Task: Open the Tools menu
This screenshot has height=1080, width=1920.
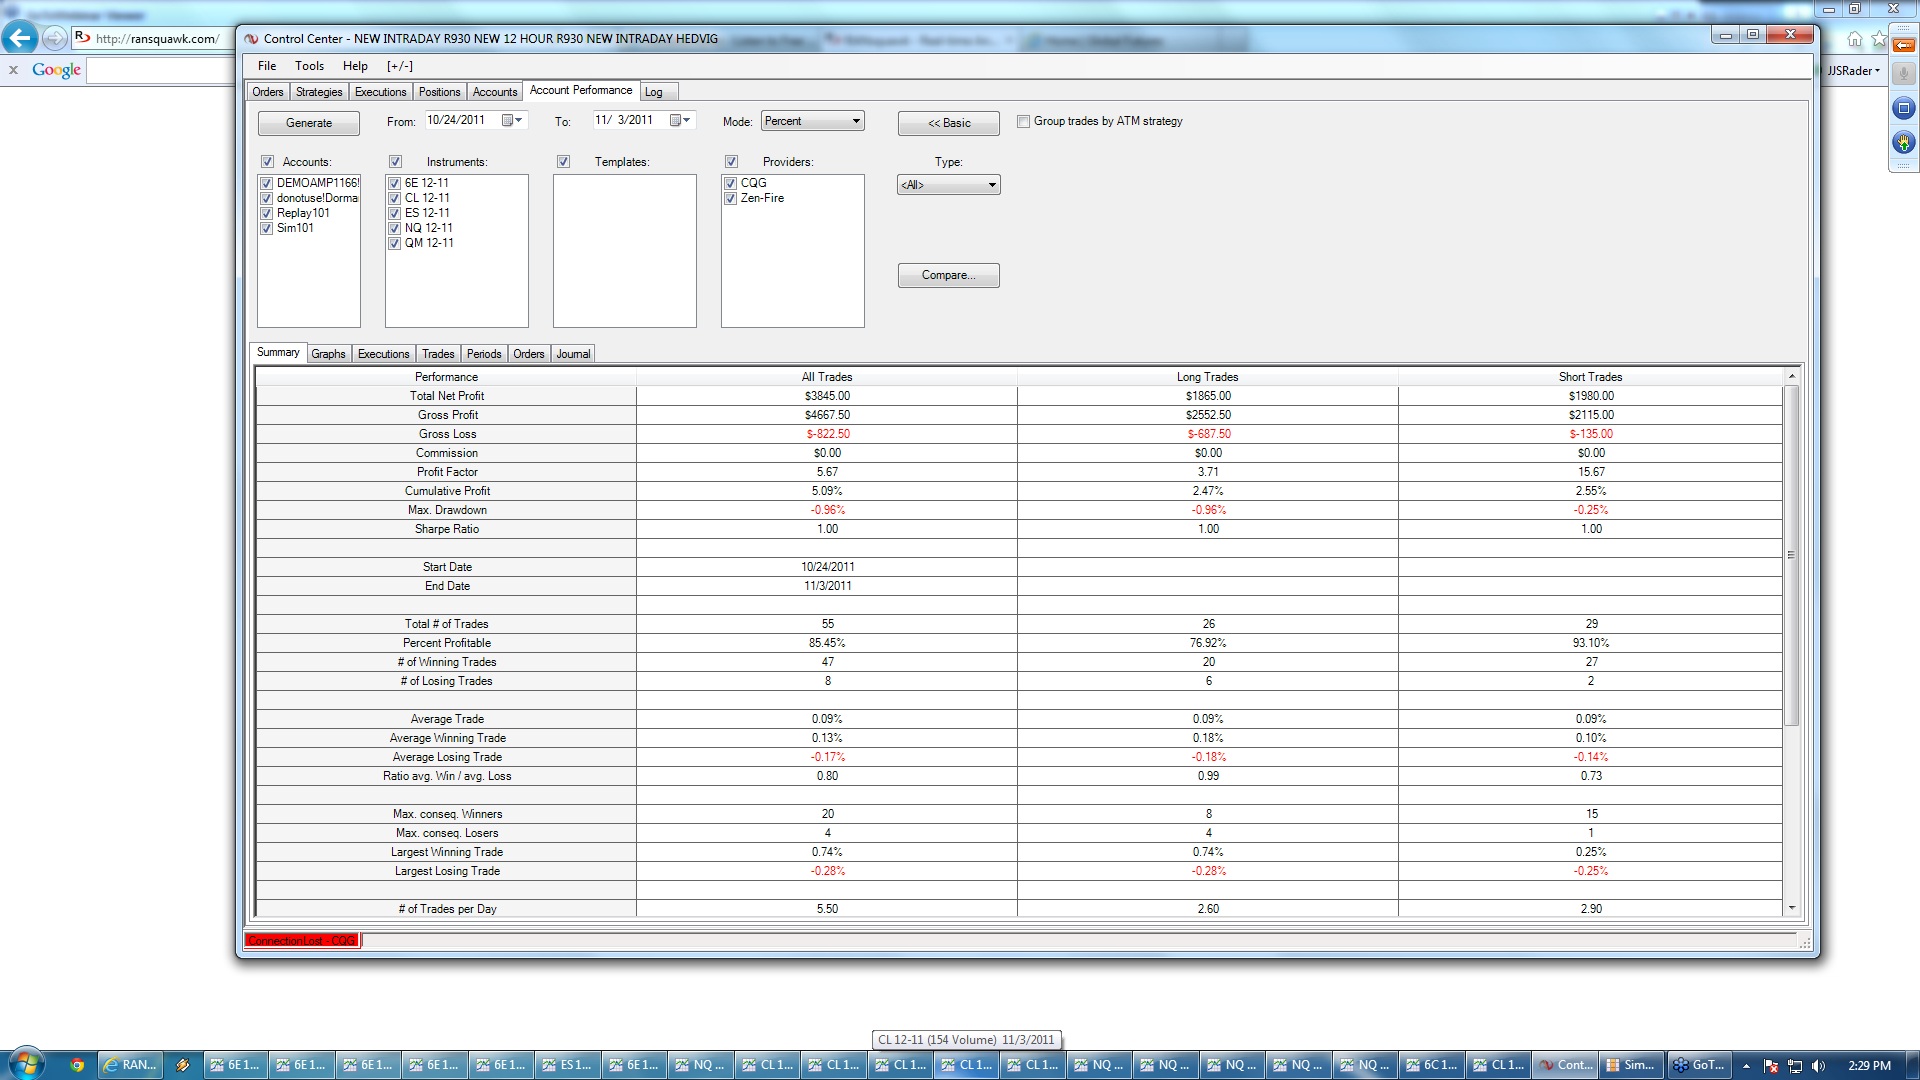Action: [x=309, y=66]
